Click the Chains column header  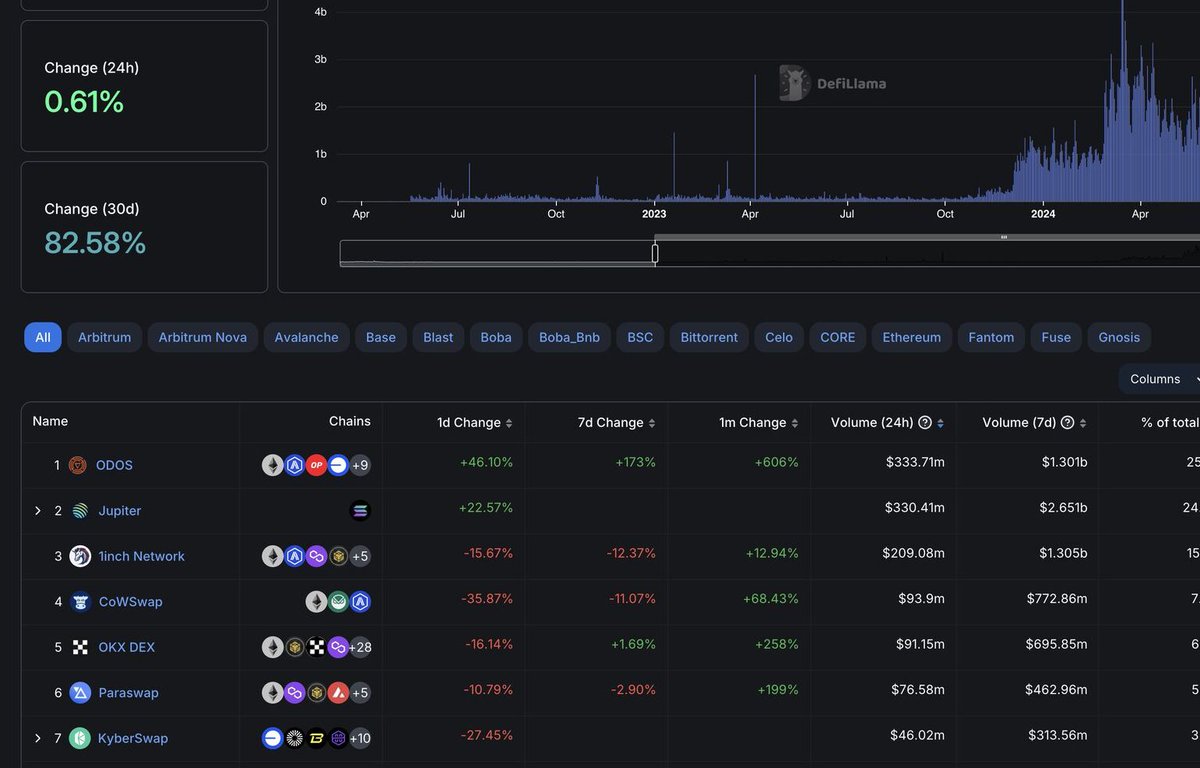(350, 421)
